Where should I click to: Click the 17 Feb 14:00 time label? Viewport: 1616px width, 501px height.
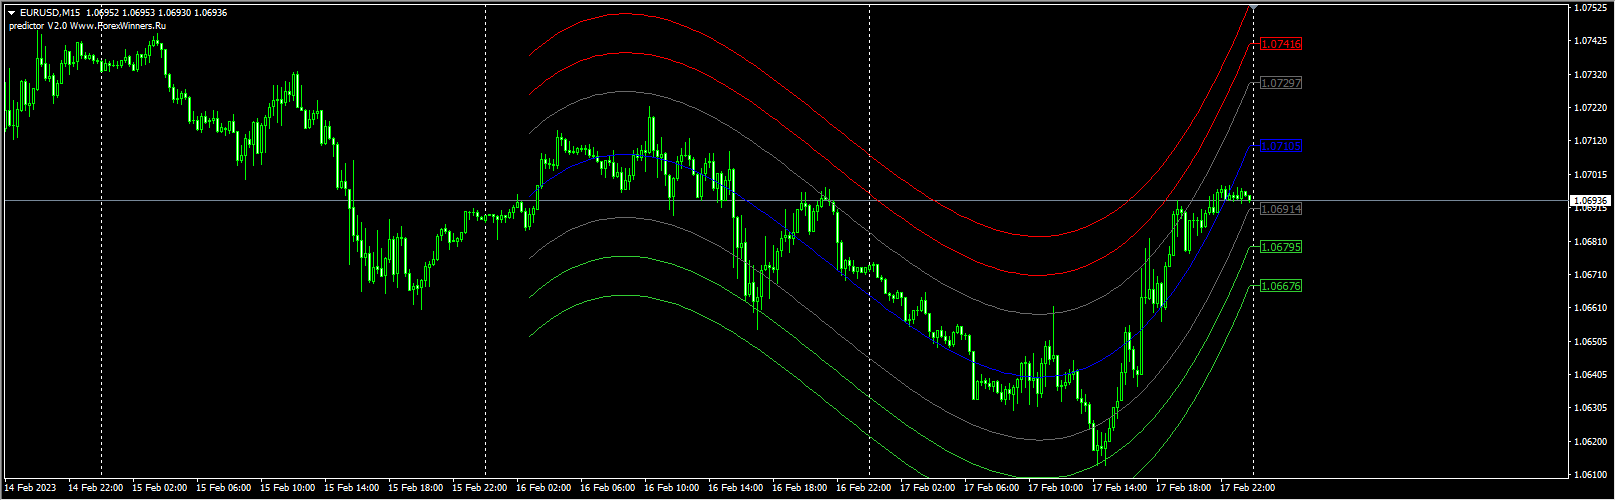1120,489
